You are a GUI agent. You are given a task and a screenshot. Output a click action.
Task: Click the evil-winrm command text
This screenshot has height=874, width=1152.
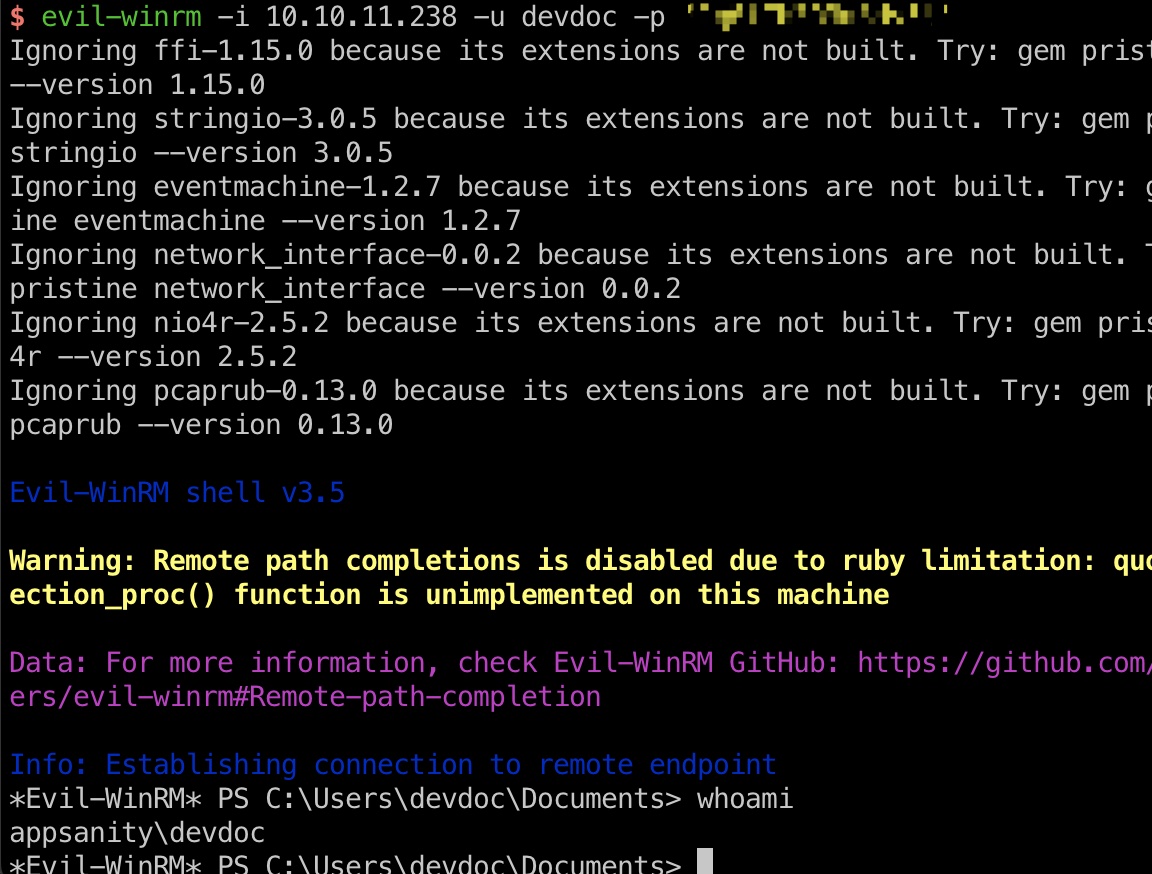point(121,16)
